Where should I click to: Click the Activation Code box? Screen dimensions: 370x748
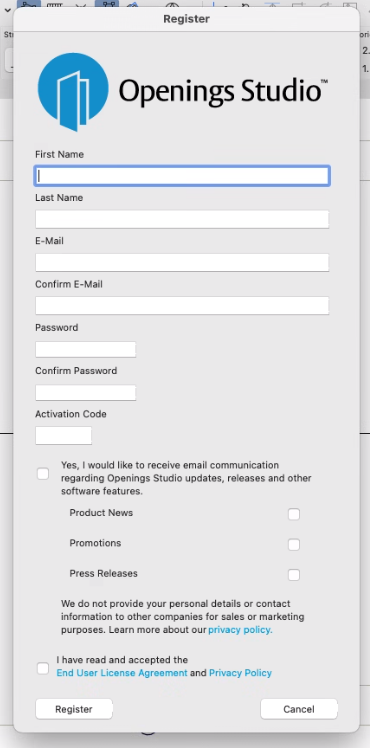(63, 436)
